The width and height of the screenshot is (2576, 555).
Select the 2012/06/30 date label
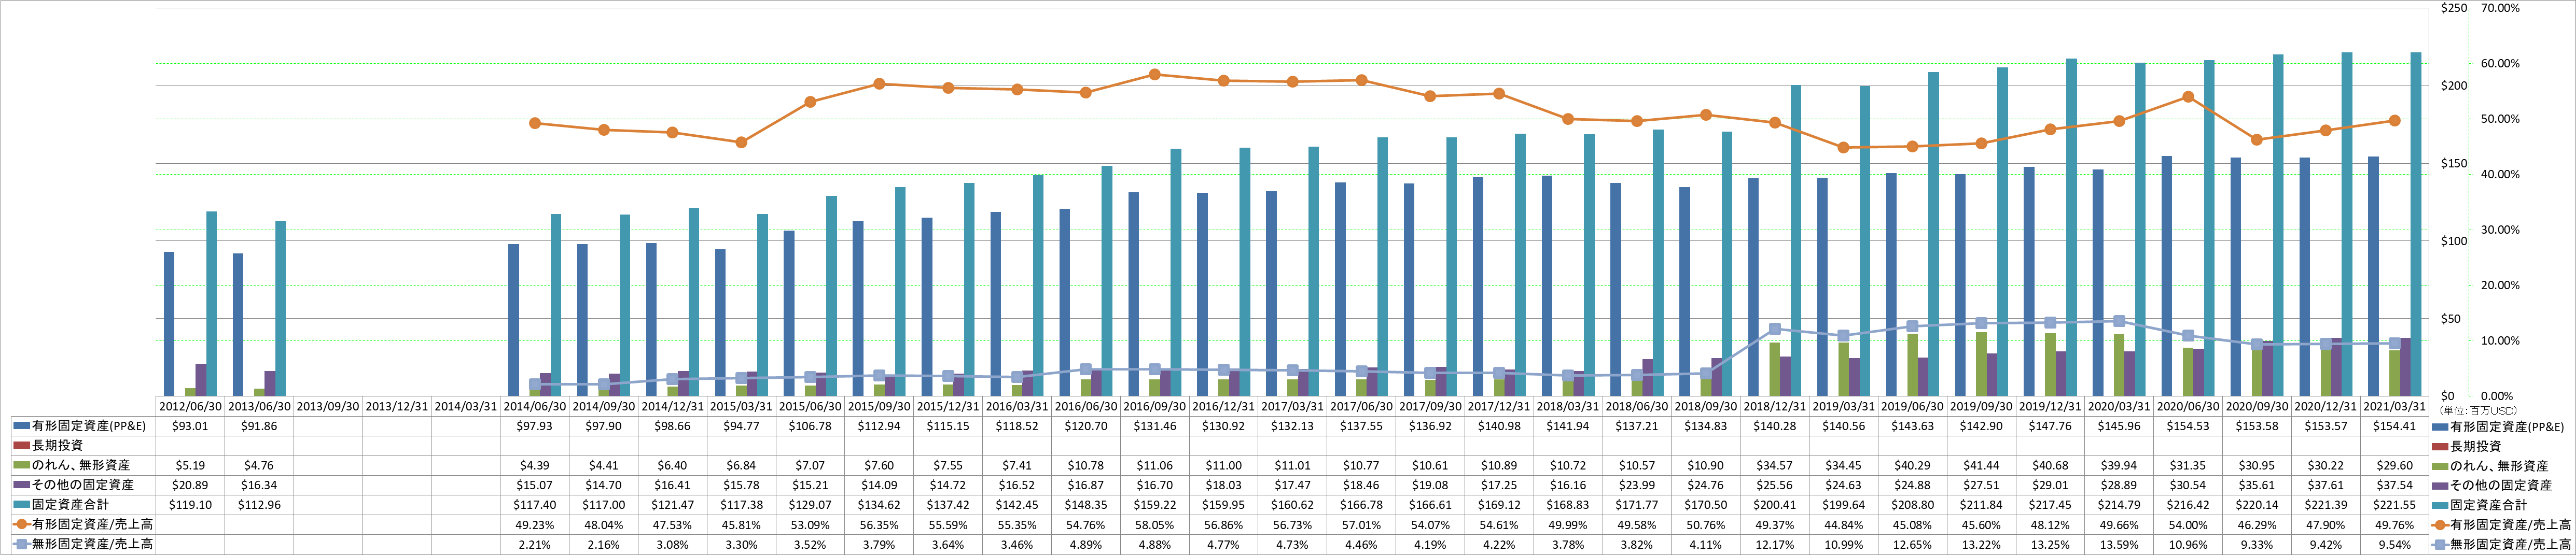(190, 407)
